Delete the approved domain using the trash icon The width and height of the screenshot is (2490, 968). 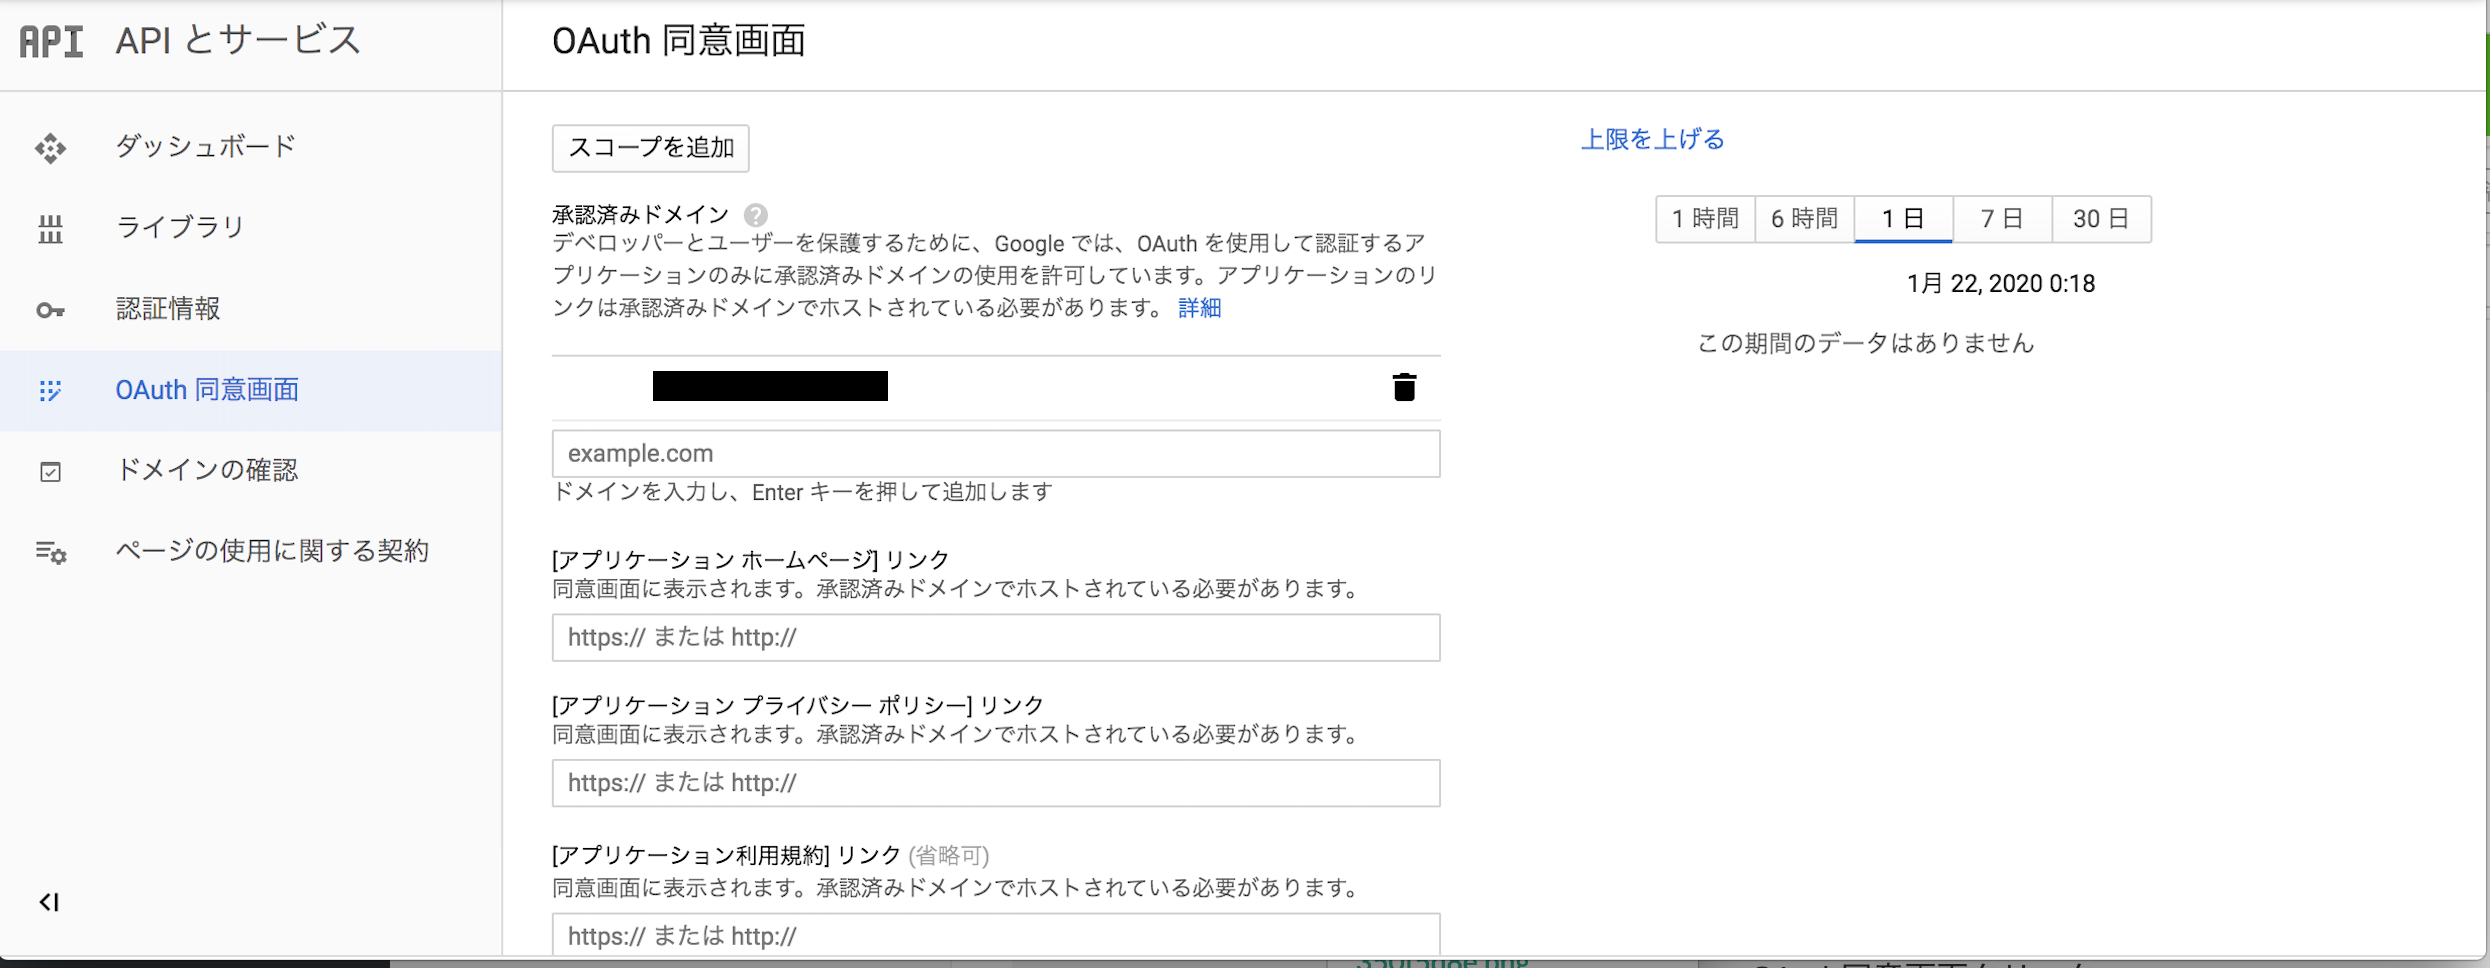pos(1404,388)
